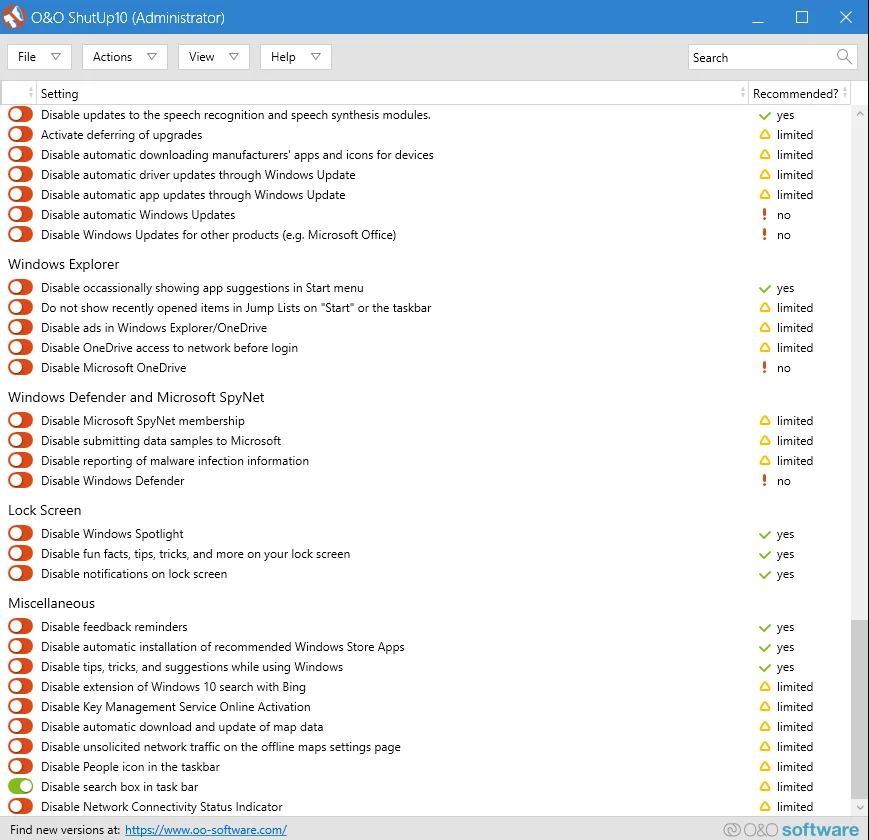This screenshot has height=840, width=869.
Task: Enable Disable Windows Defender switch
Action: click(x=21, y=480)
